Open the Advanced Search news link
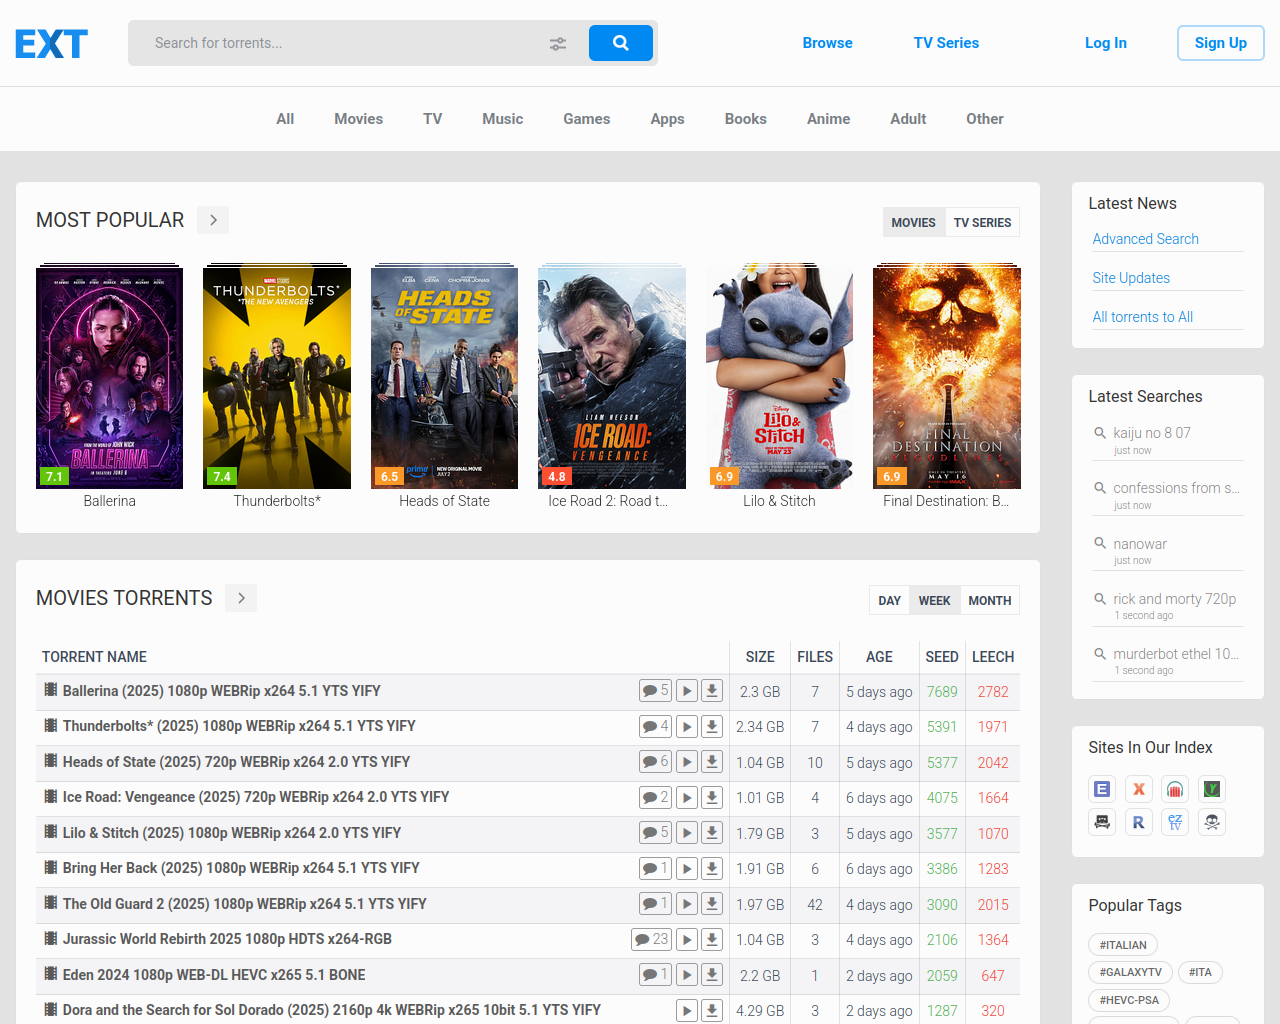Screen dimensions: 1280x1024 click(1145, 239)
